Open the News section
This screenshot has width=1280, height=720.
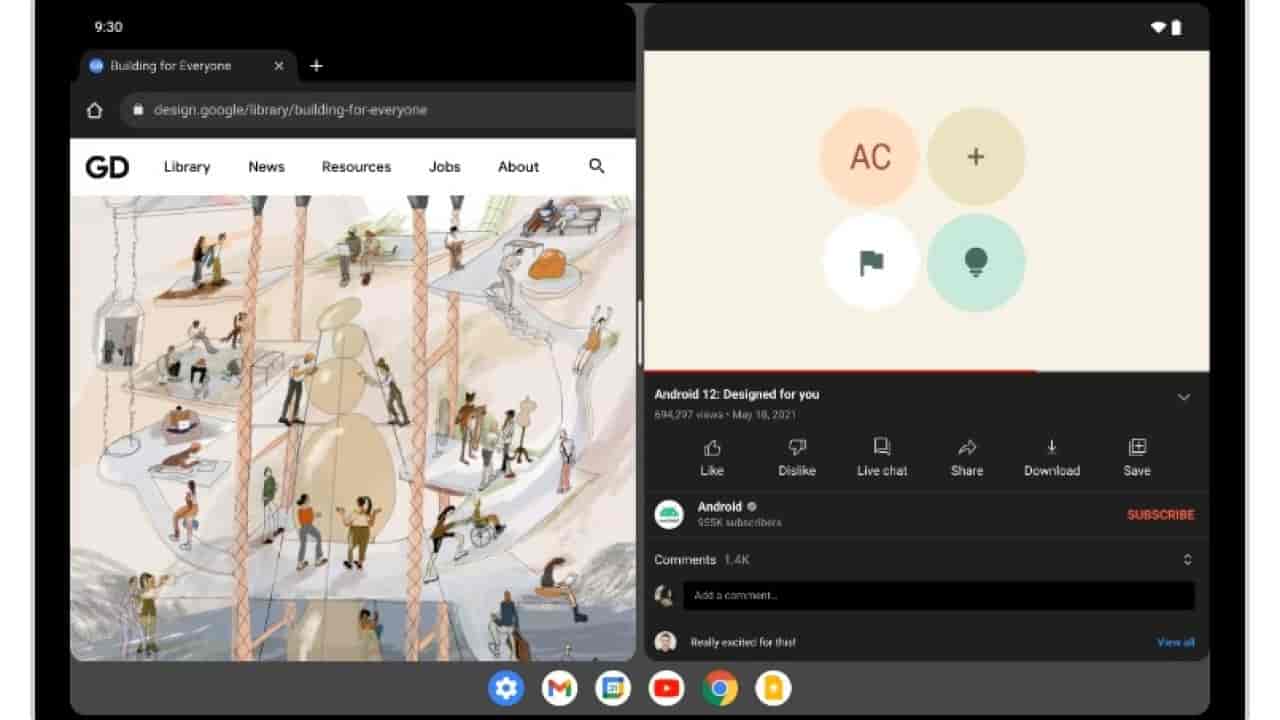click(266, 167)
